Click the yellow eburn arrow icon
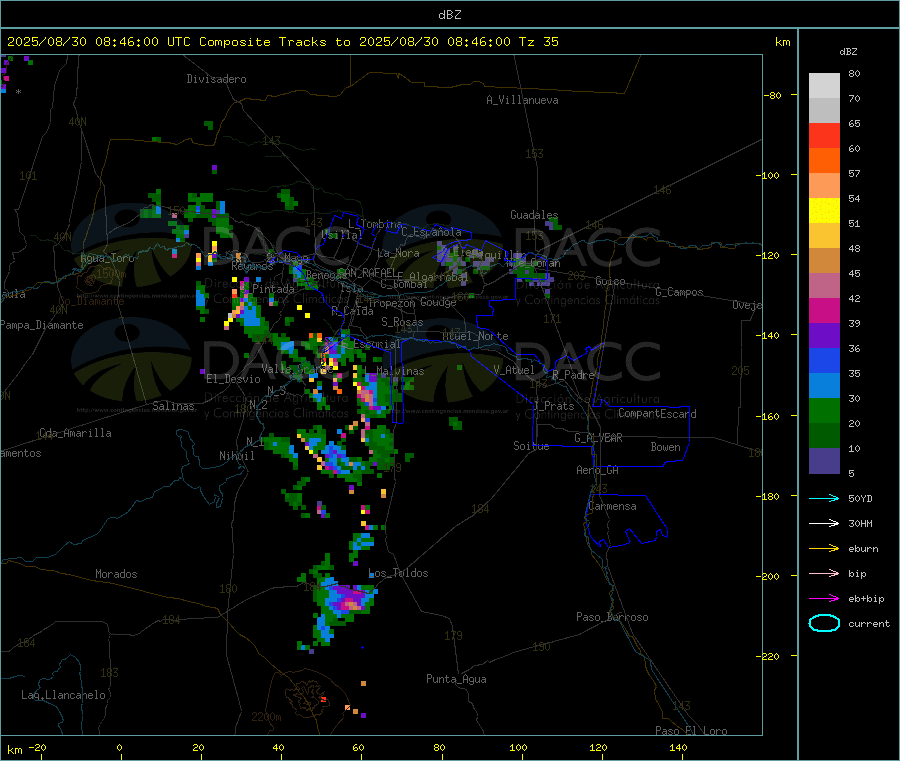Screen dimensions: 900x761 (x=824, y=548)
